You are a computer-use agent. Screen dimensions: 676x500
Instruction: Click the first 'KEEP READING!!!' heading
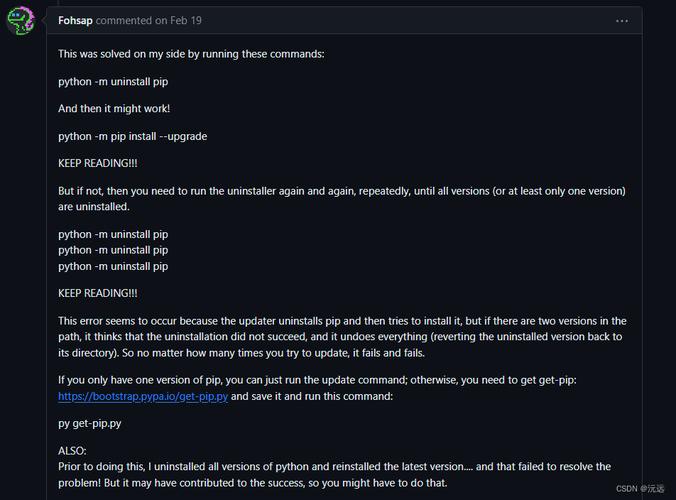[98, 163]
